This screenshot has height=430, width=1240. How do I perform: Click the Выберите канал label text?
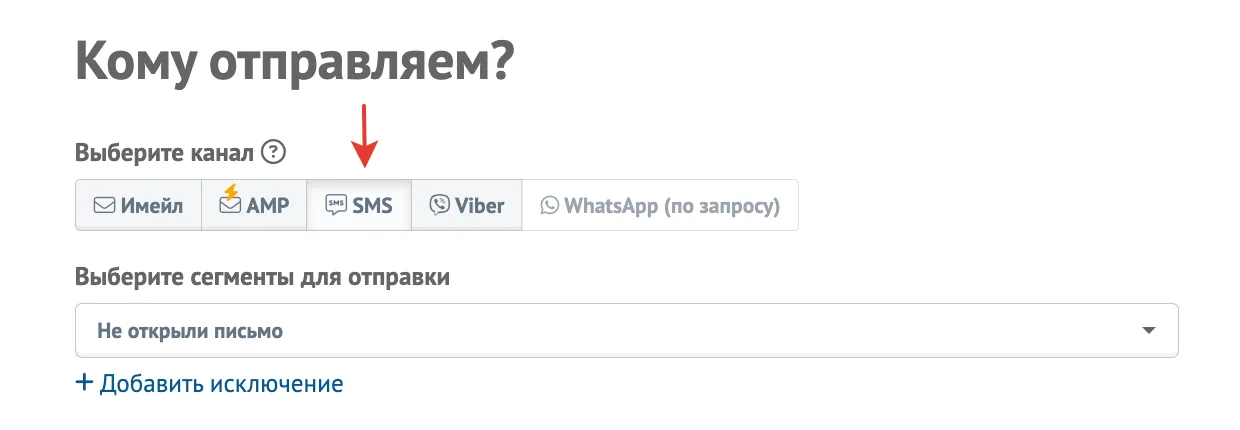coord(164,154)
